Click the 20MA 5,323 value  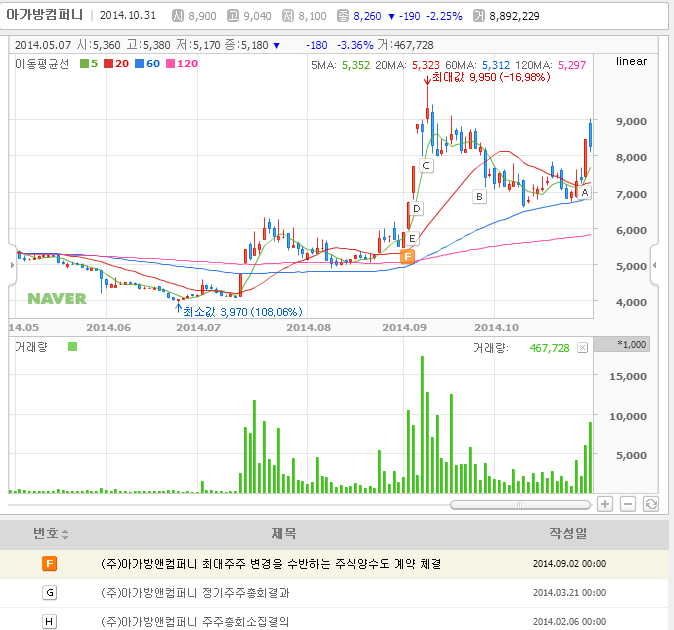tap(426, 65)
